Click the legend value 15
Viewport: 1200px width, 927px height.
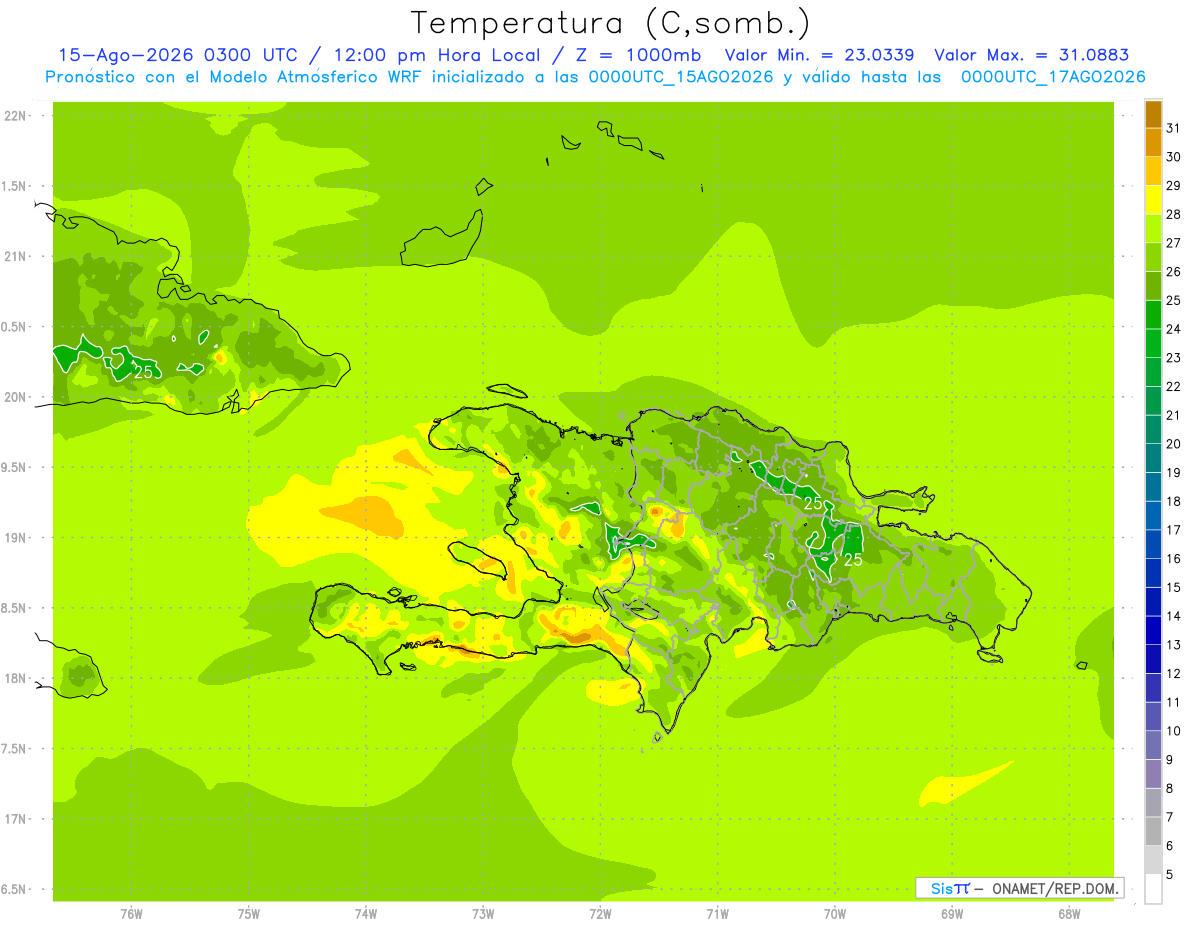coord(1174,587)
